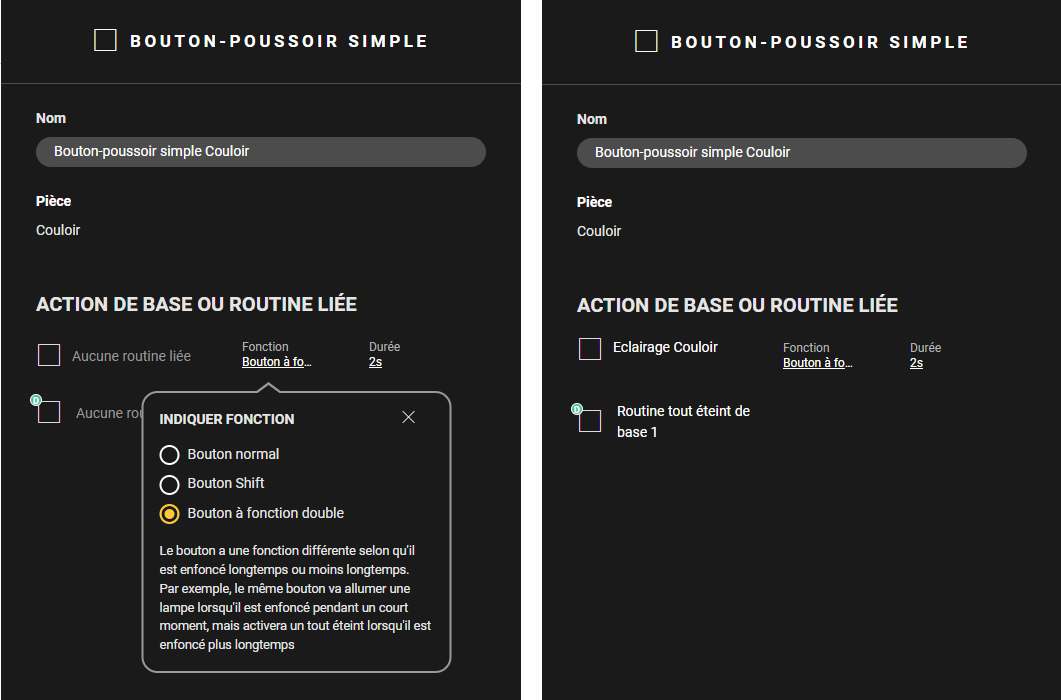Click the badged icon beside 'Routine tout éteint'

click(589, 420)
